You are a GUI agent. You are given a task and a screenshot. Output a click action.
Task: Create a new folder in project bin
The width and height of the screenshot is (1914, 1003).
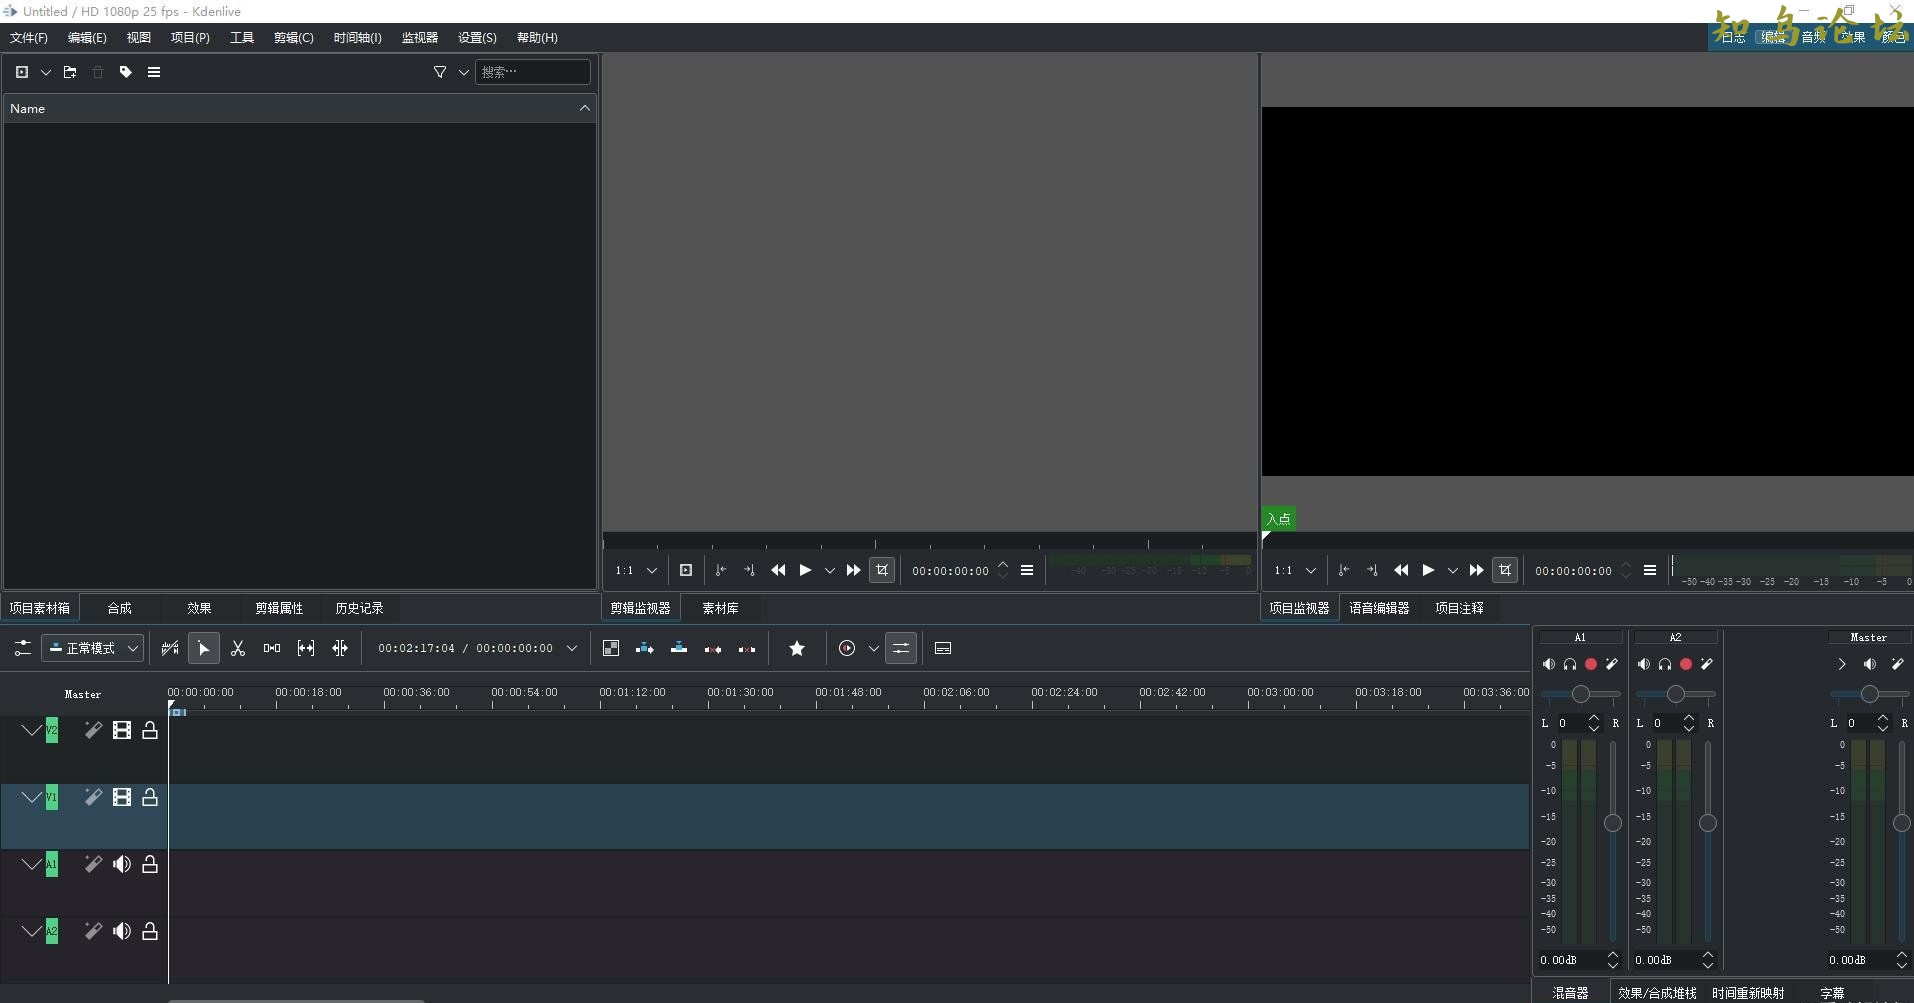[70, 72]
